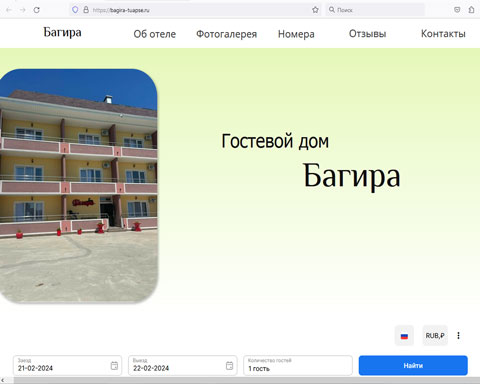Click the hotel building photo
Viewport: 480px width, 384px height.
coord(79,186)
